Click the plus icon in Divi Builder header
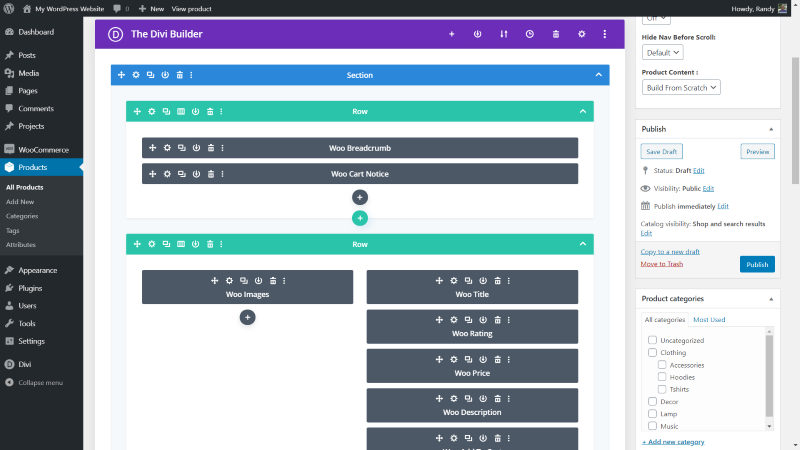This screenshot has height=450, width=800. coord(452,34)
